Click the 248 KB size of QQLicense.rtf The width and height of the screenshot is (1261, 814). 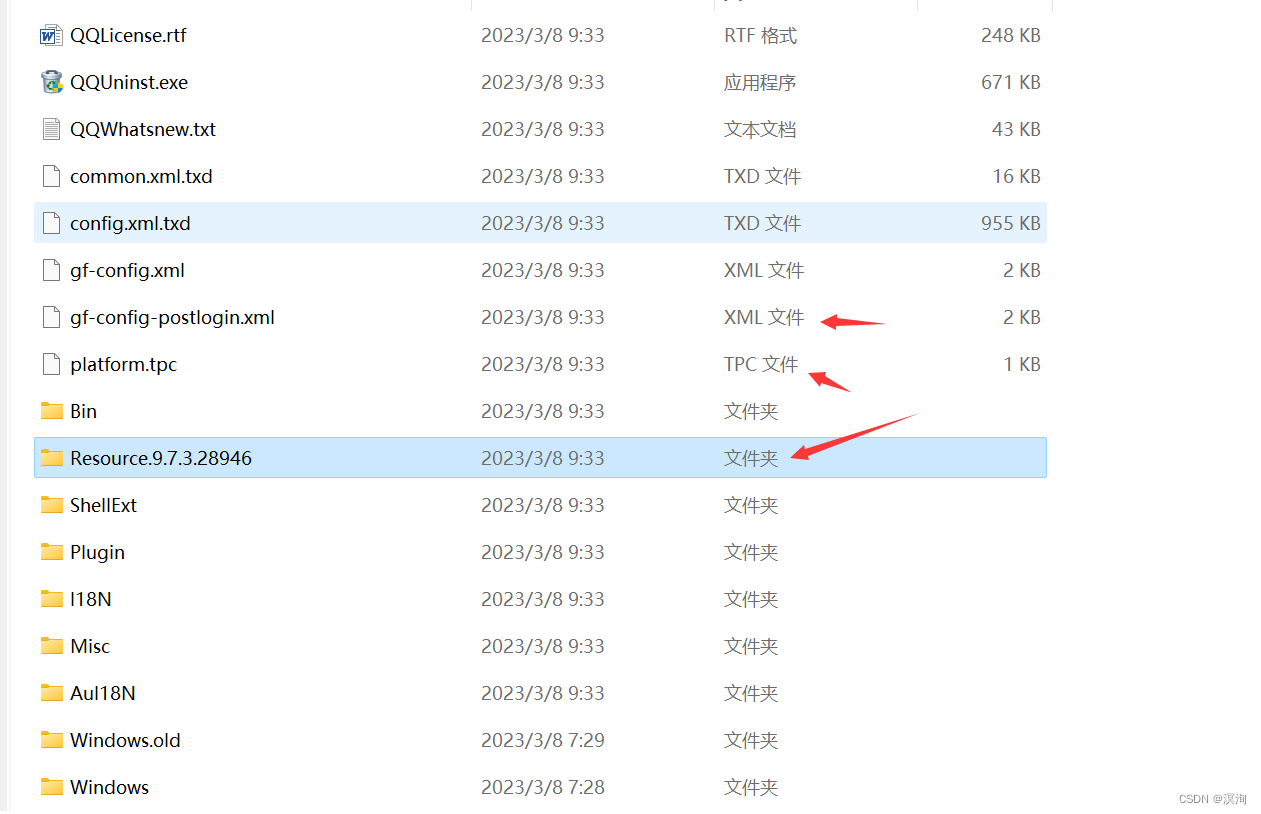(1011, 36)
